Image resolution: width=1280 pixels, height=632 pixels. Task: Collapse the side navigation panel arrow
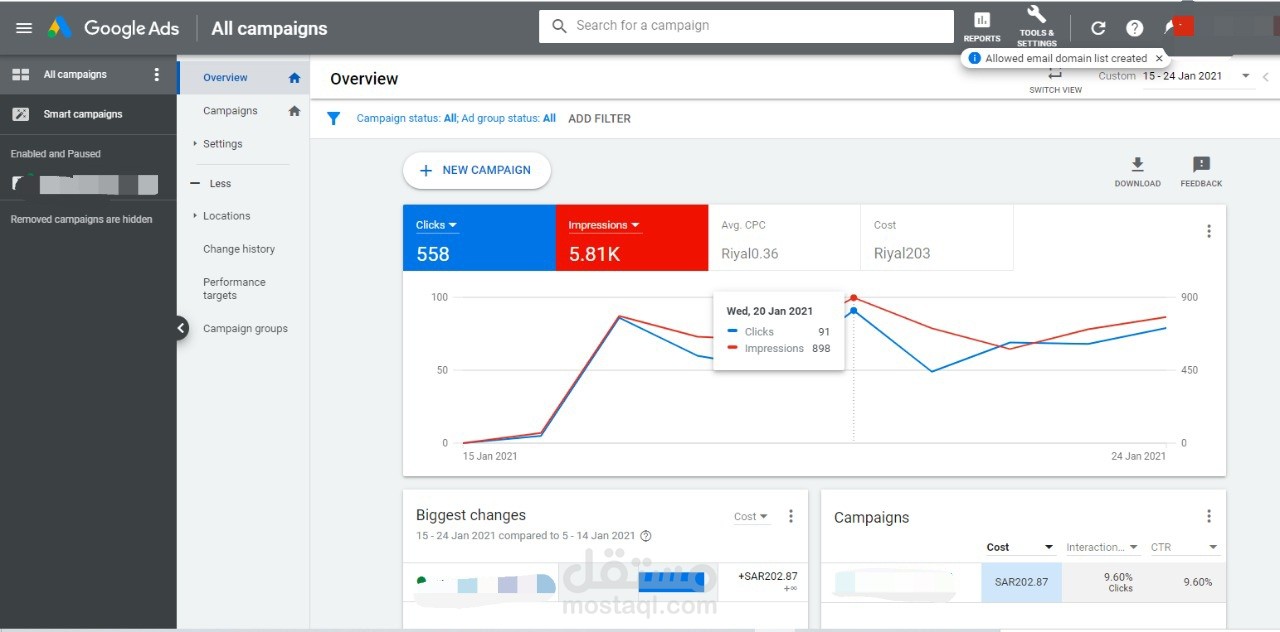point(181,327)
